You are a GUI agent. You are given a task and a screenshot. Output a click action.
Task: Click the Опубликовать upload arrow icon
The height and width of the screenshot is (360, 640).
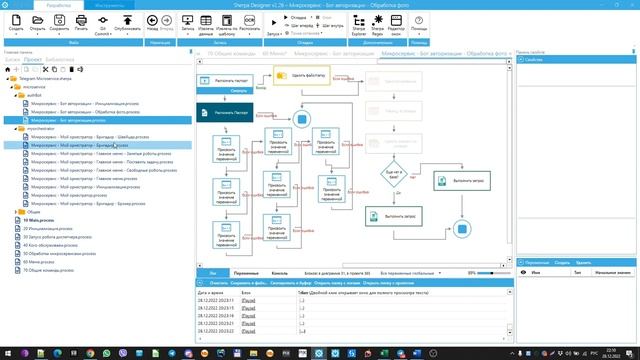127,20
